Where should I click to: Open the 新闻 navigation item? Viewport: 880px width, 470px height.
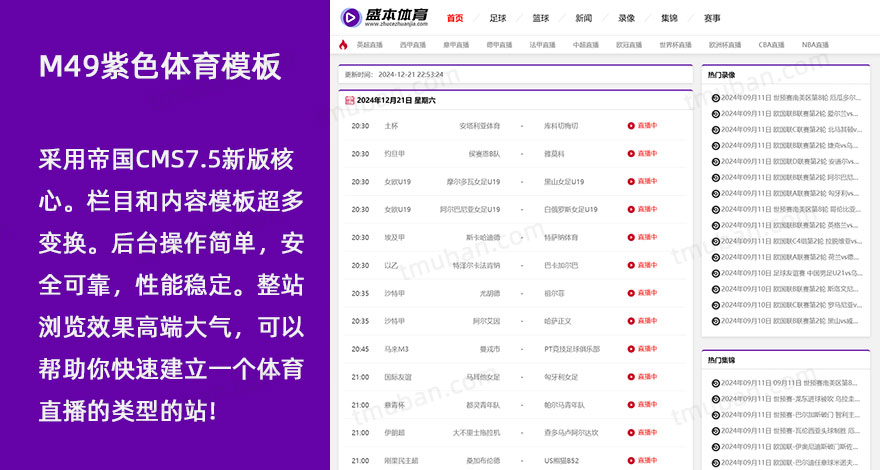pos(584,19)
